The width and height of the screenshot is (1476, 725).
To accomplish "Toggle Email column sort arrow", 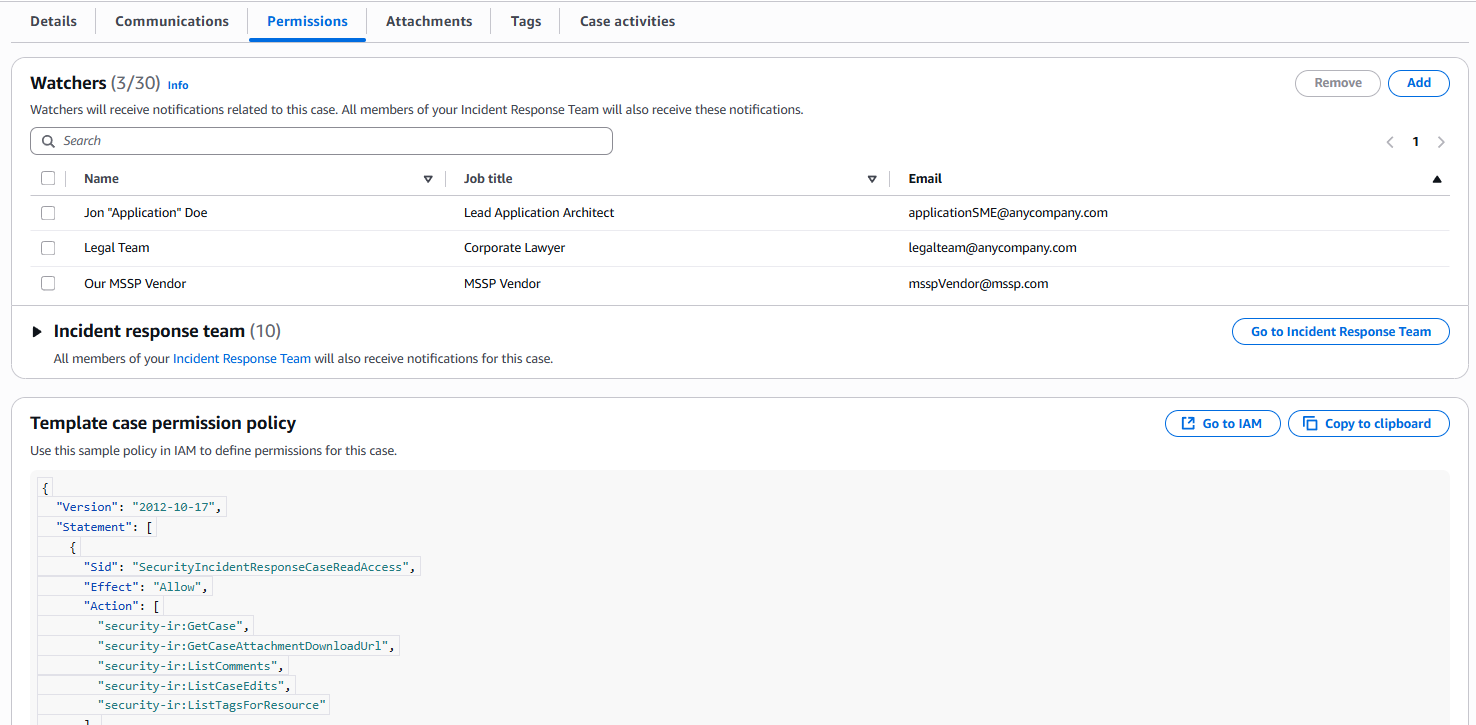I will [x=1437, y=179].
